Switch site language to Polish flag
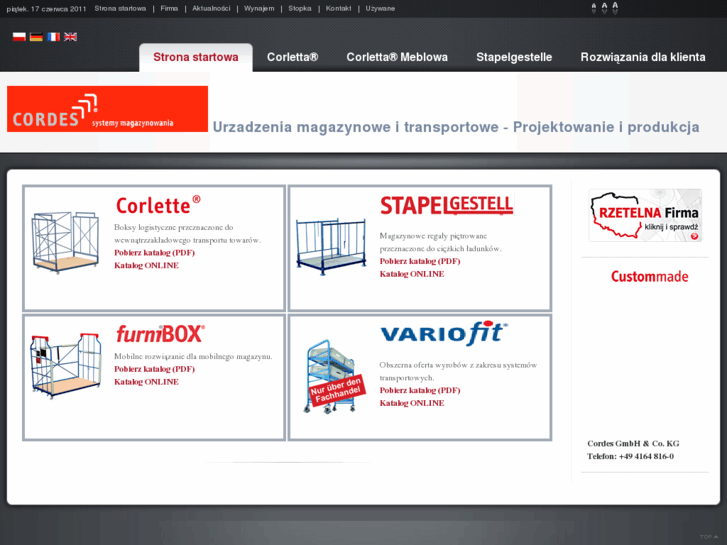The width and height of the screenshot is (727, 545). click(19, 37)
